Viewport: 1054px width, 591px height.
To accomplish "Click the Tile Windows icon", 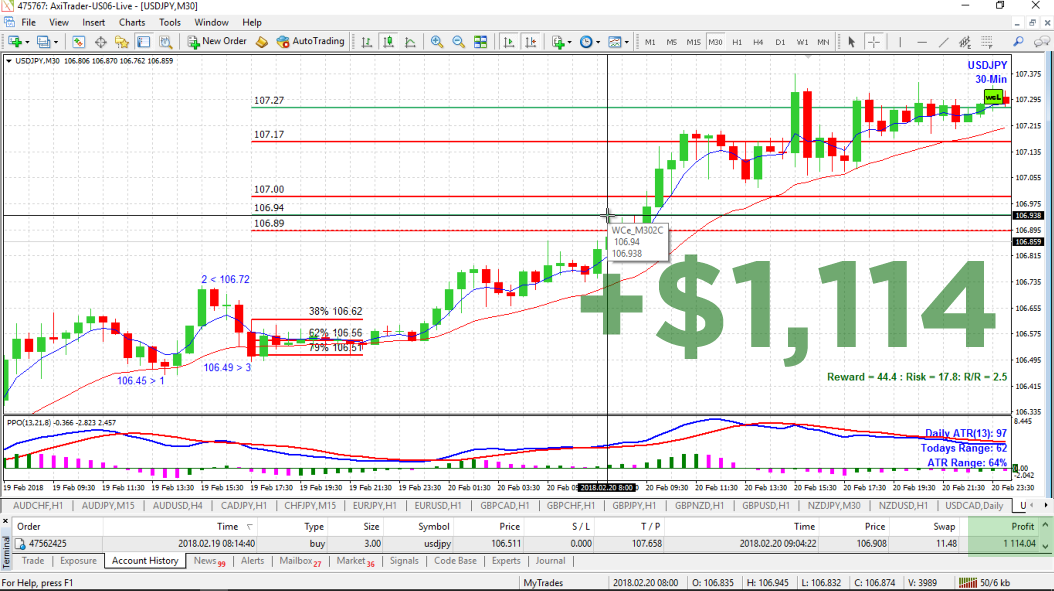I will pos(481,42).
